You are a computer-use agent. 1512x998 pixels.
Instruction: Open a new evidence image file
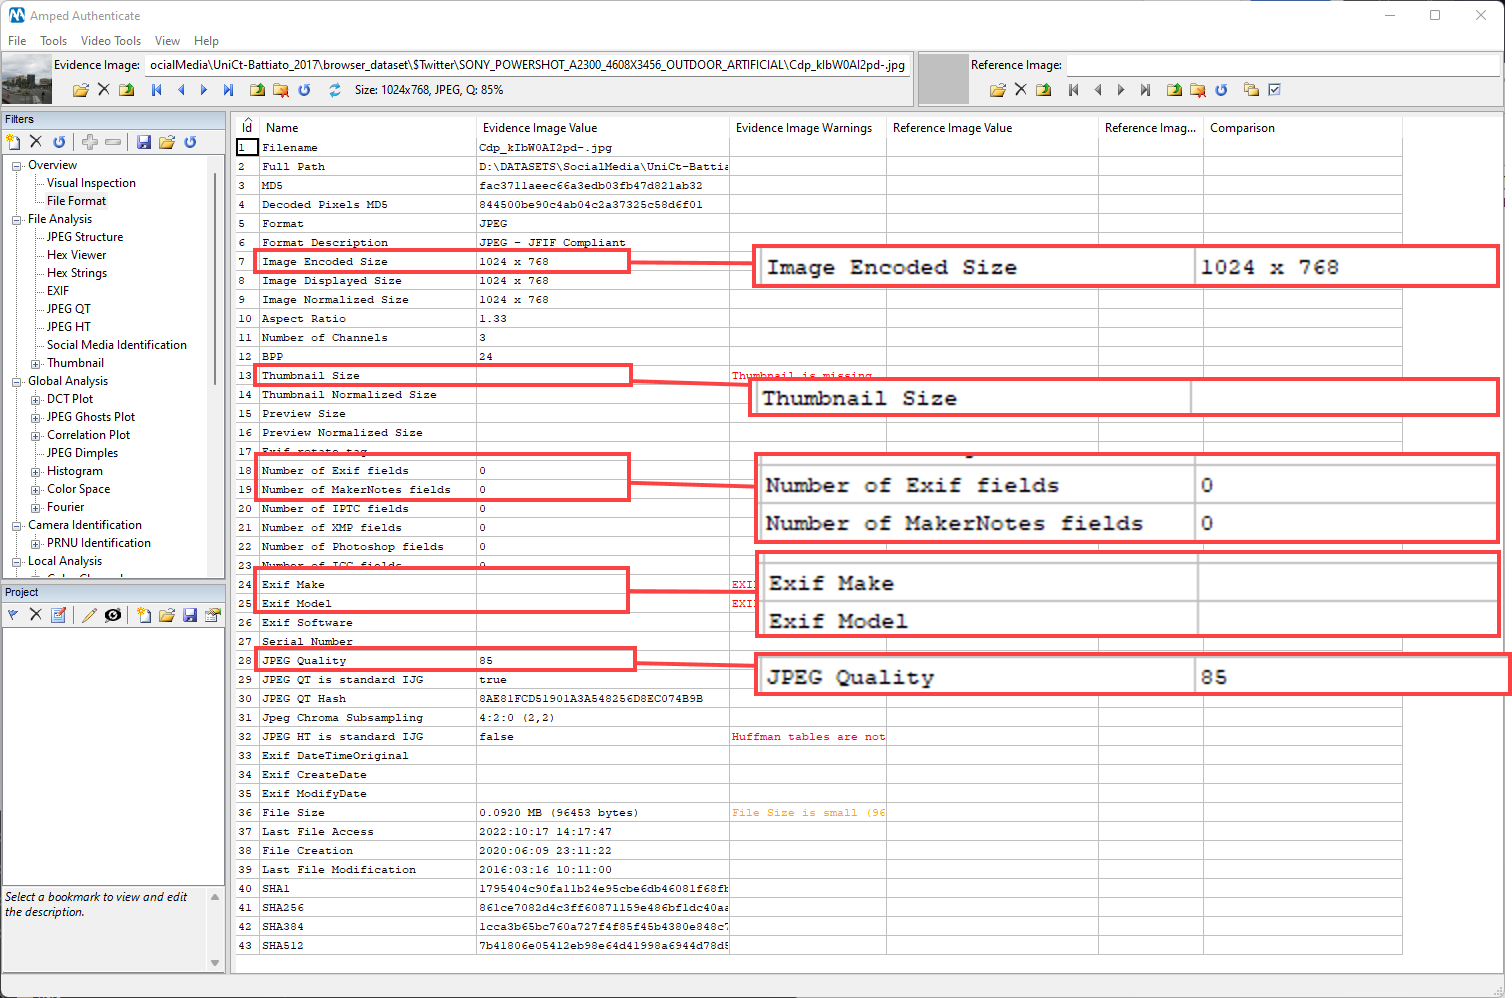coord(80,89)
